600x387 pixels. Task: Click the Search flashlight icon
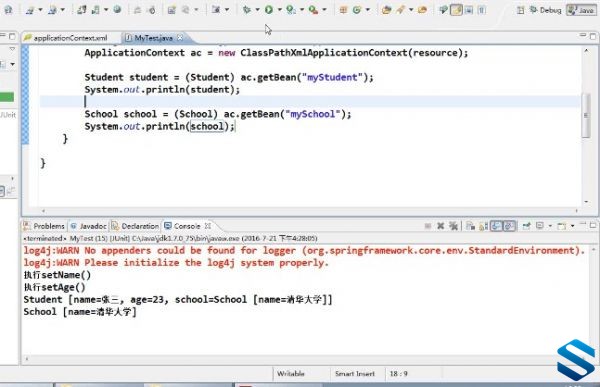click(401, 10)
